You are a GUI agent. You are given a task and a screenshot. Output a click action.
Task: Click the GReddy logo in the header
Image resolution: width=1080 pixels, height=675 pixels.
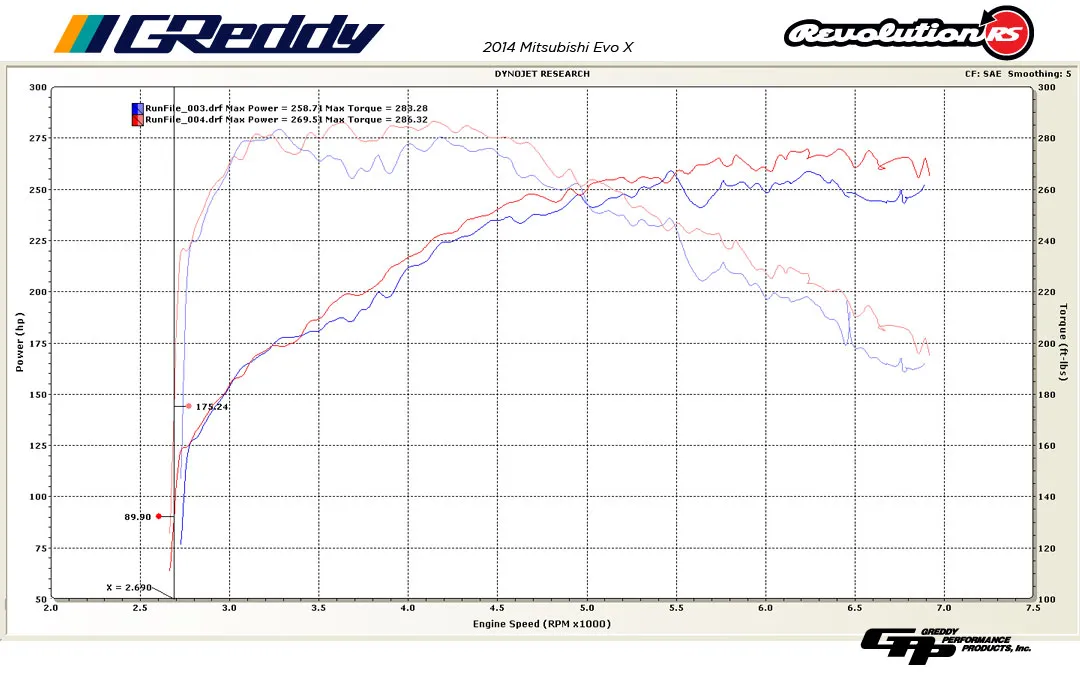point(218,34)
